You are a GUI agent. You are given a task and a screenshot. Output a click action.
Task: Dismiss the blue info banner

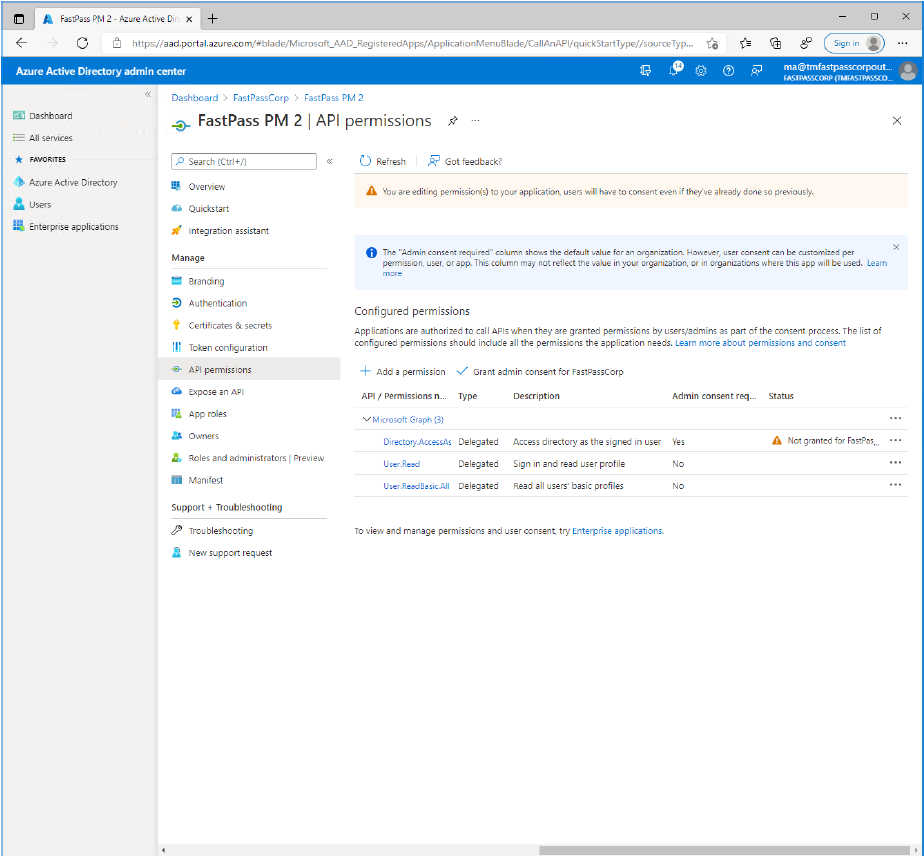[896, 247]
